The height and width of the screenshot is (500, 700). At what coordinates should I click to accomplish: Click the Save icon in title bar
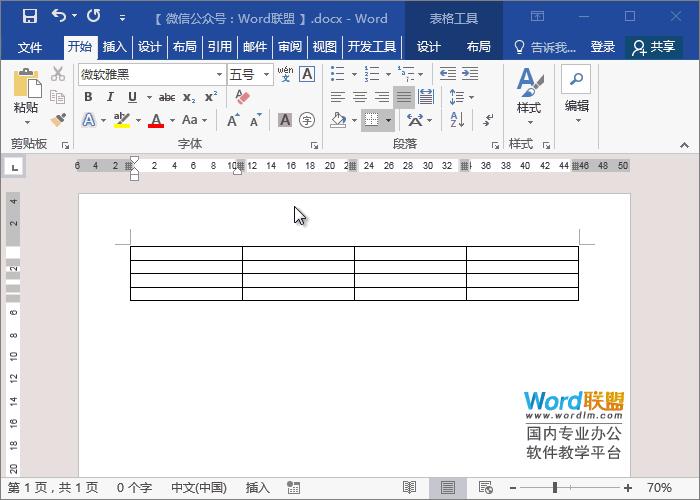pyautogui.click(x=29, y=17)
